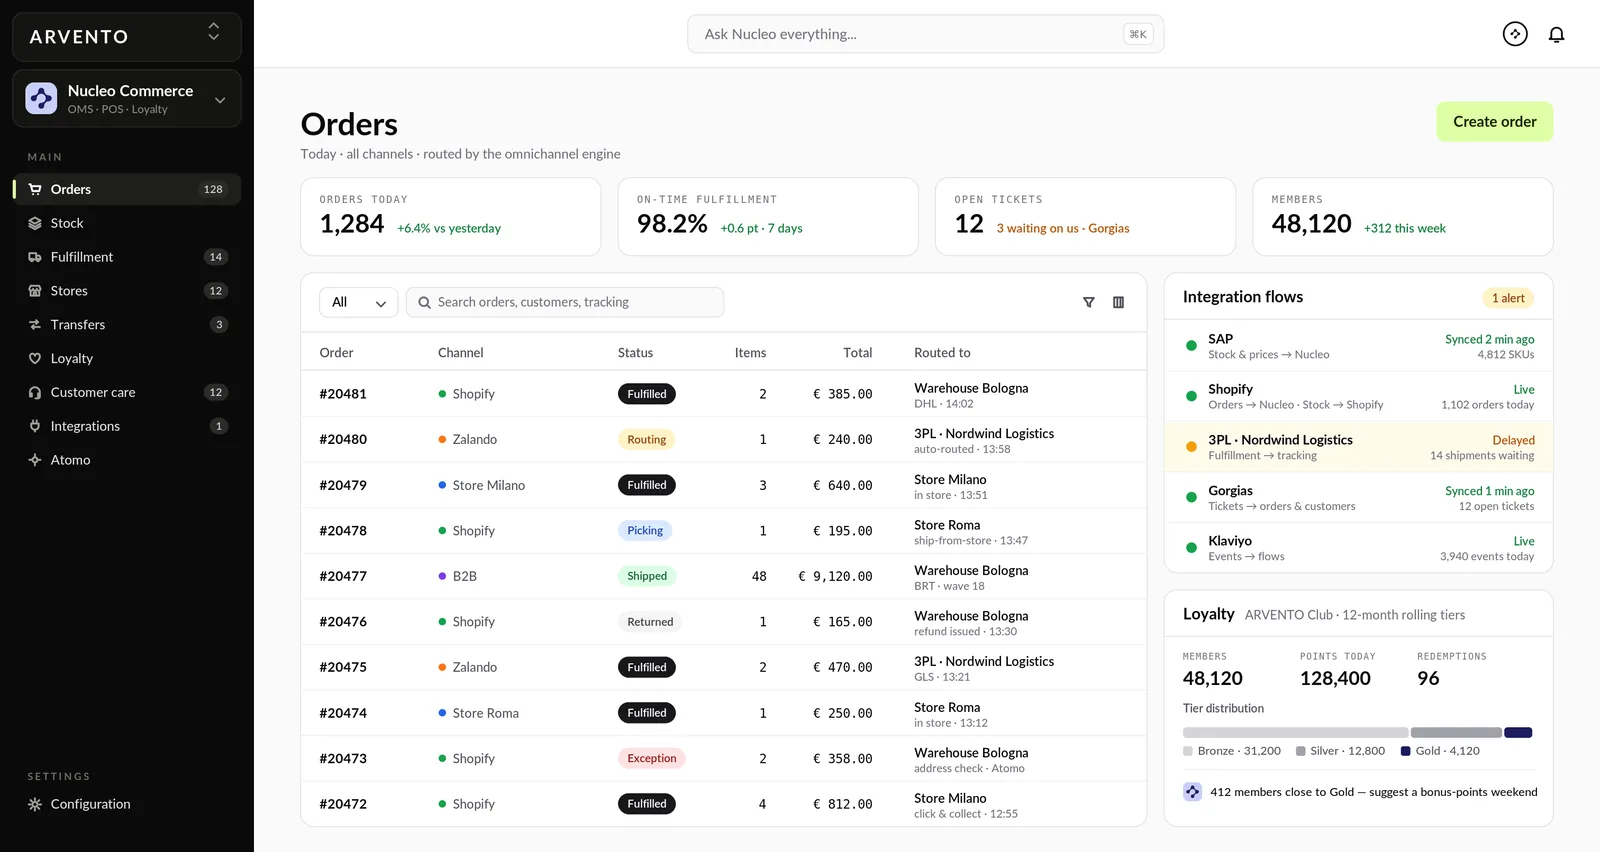Sort by the Status column header
Screen dimensions: 1600x852
(x=635, y=353)
